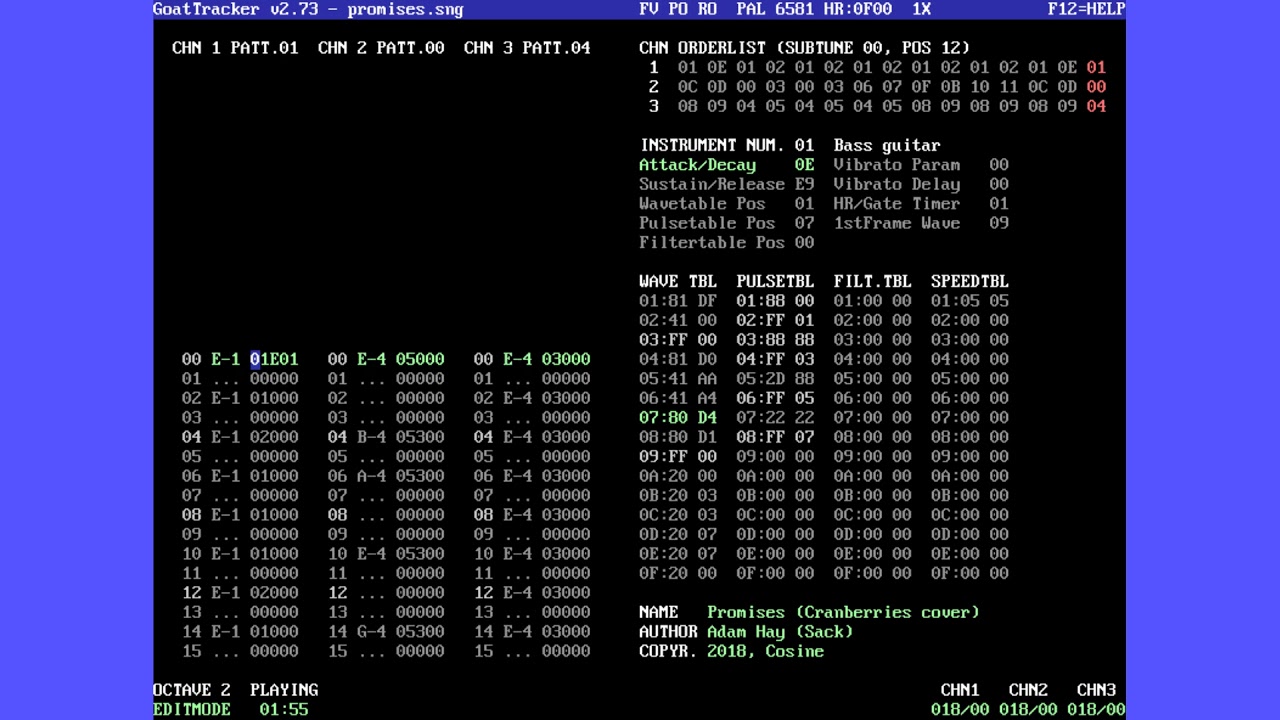Select the CHN 1 PATT.01 header

click(x=235, y=48)
